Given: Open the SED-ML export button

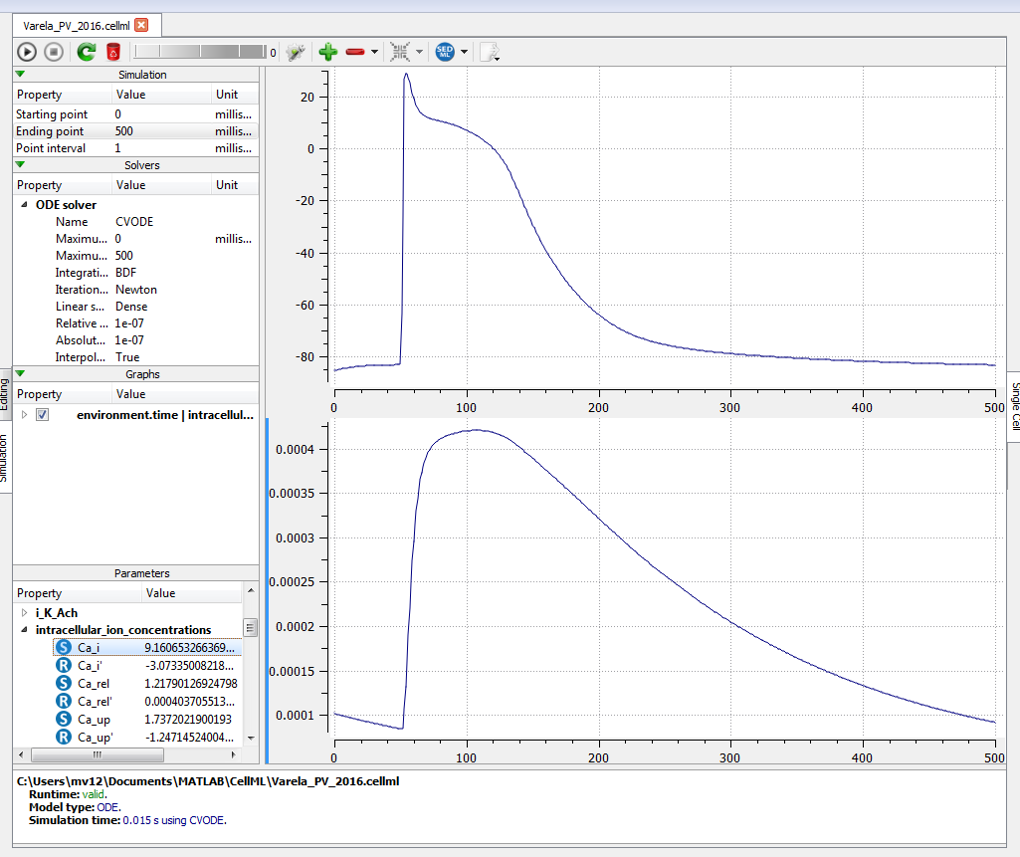Looking at the screenshot, I should pos(445,52).
